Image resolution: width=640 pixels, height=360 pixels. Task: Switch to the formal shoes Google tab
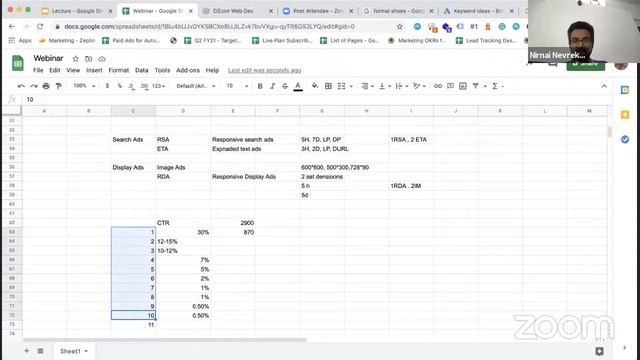pos(398,11)
